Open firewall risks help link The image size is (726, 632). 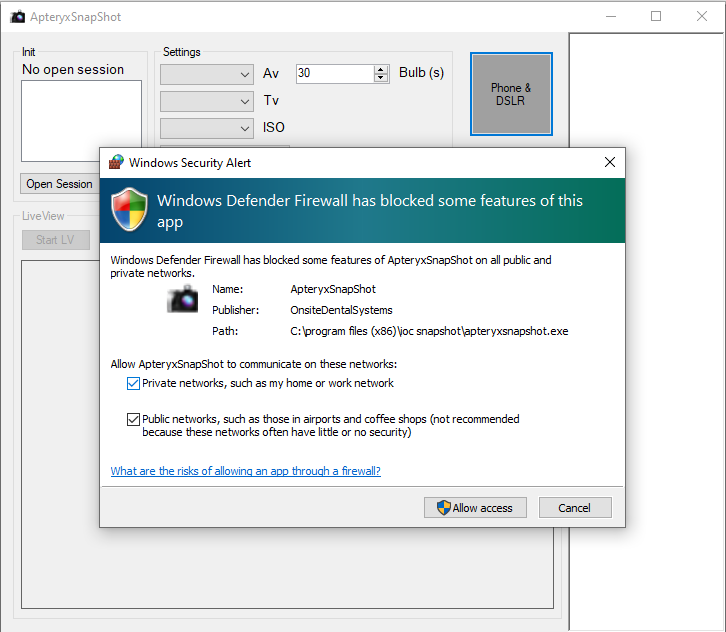click(245, 471)
